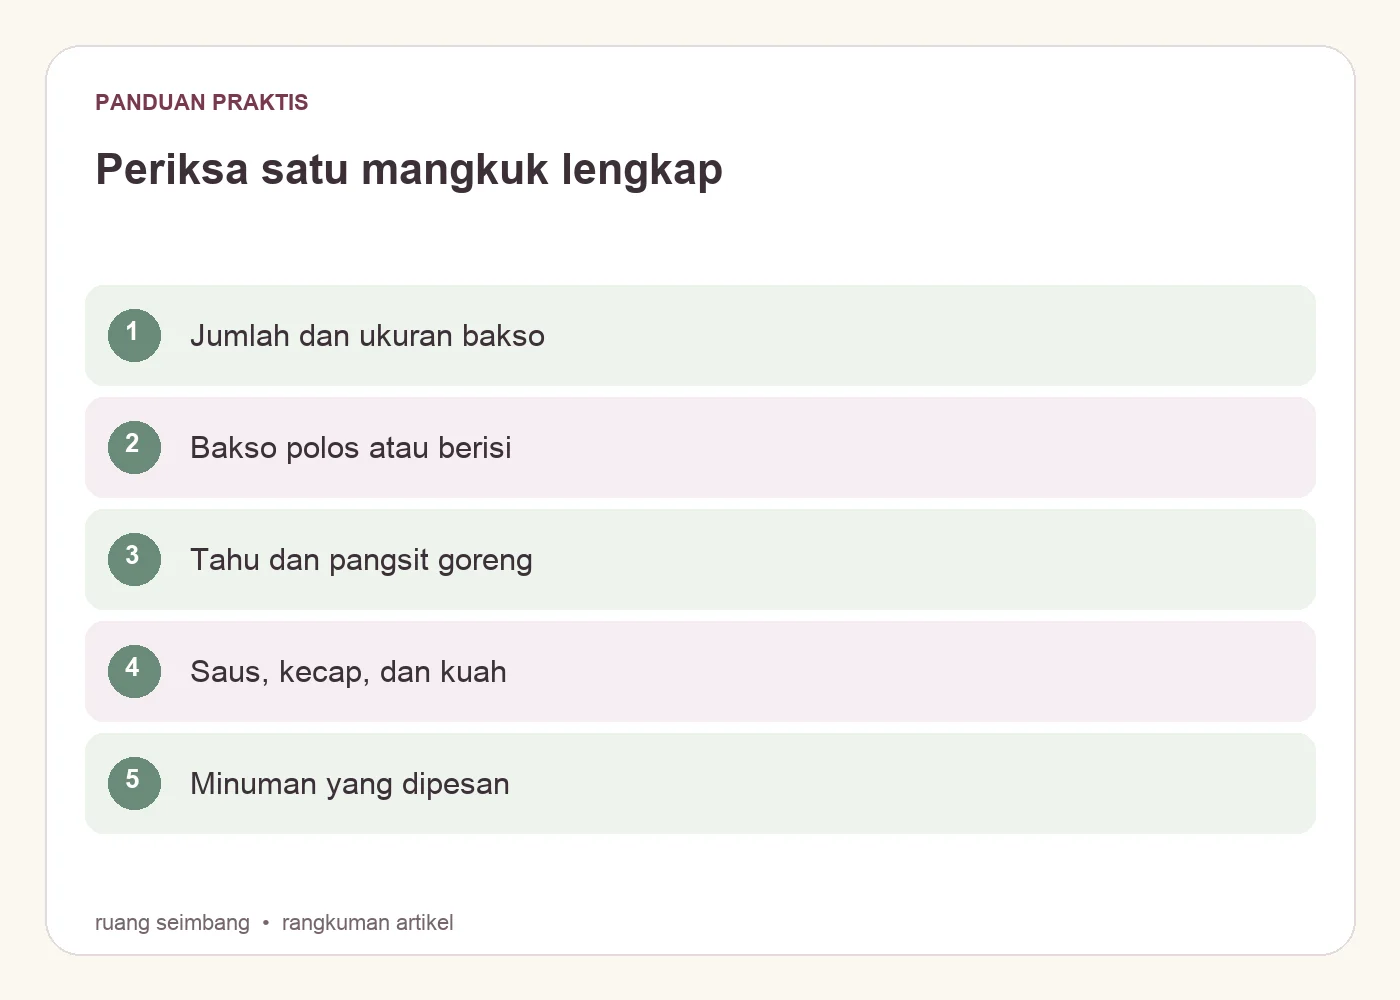
Task: Click the number 1 badge
Action: 134,335
